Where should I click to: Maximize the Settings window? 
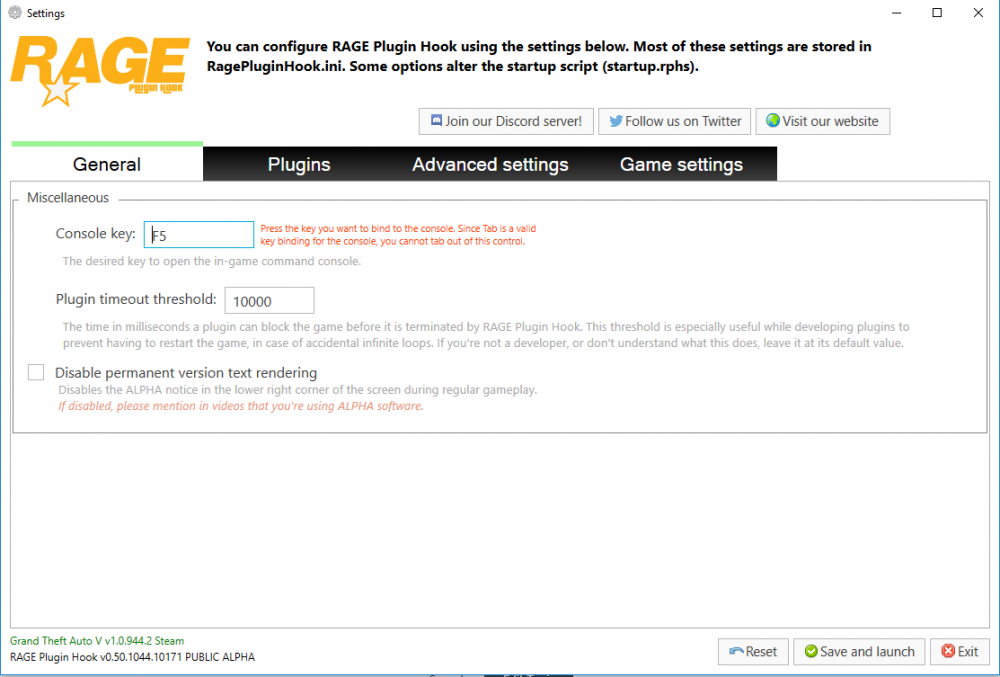pyautogui.click(x=937, y=13)
